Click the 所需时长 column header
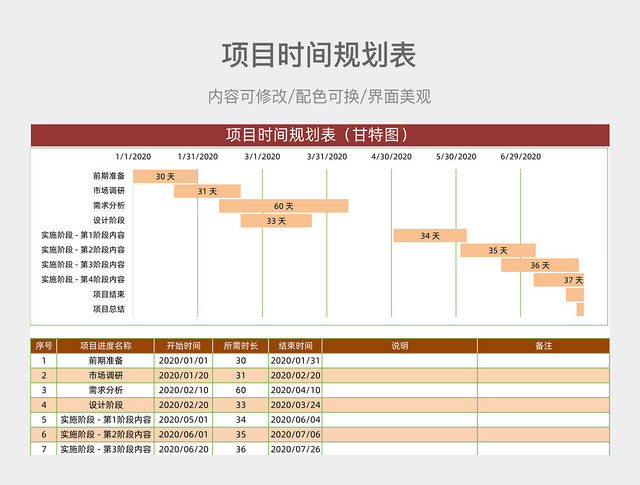Viewport: 640px width, 485px height. [x=240, y=346]
